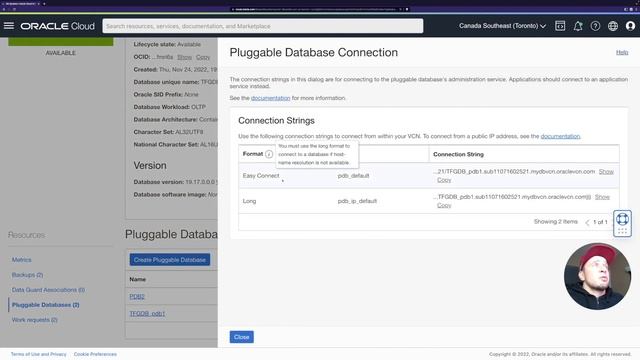The width and height of the screenshot is (640, 360).
Task: Open the Cloud Shell developer tools icon
Action: (560, 26)
